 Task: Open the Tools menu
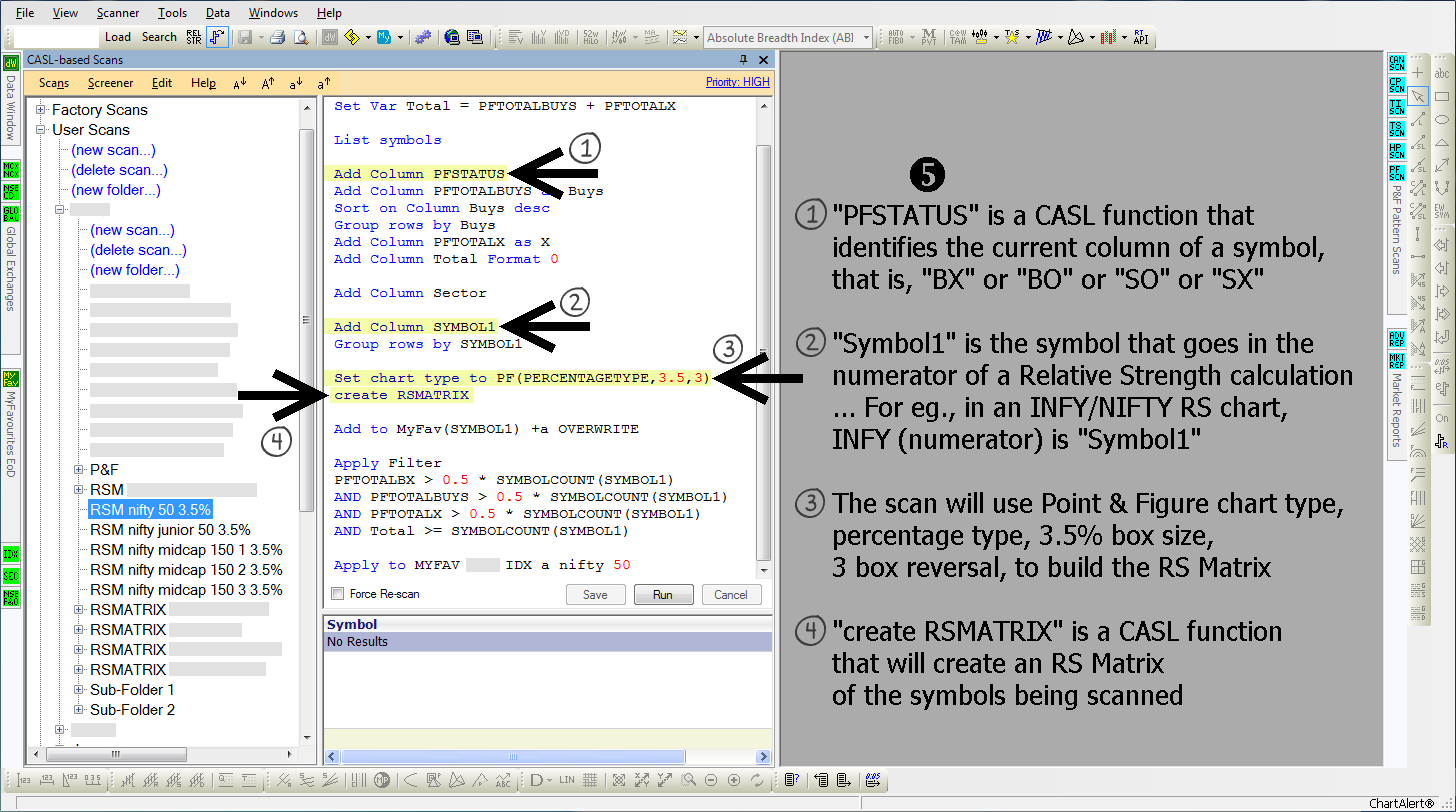click(x=172, y=13)
